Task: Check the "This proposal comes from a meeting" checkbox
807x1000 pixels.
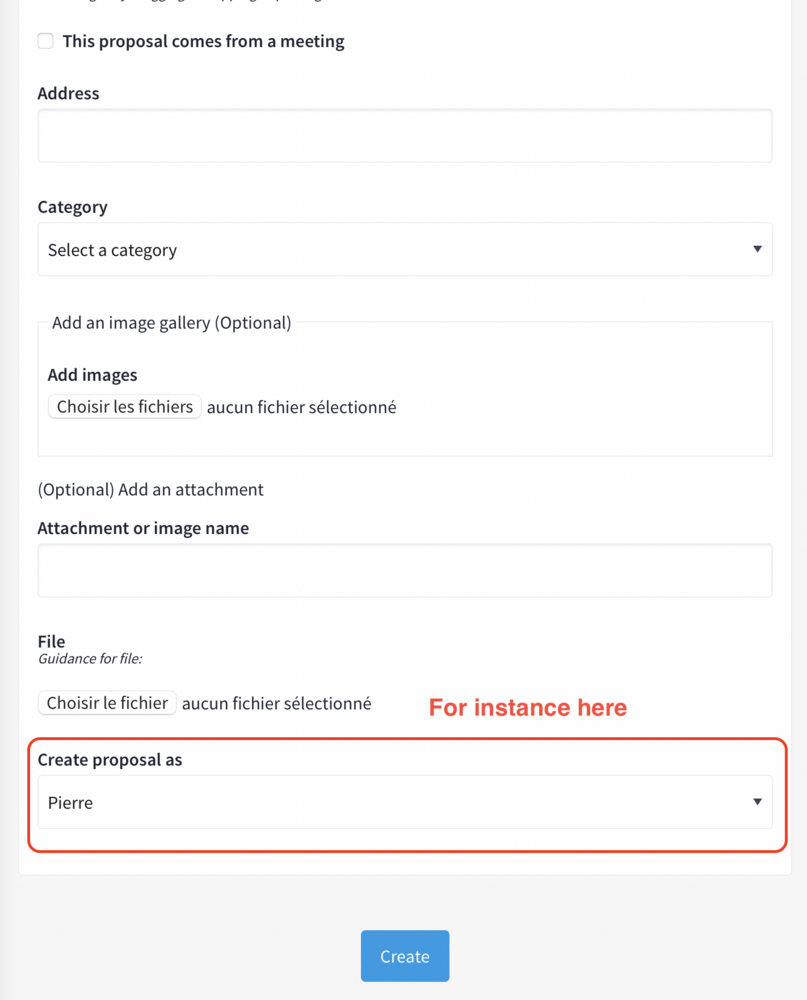Action: (x=46, y=41)
